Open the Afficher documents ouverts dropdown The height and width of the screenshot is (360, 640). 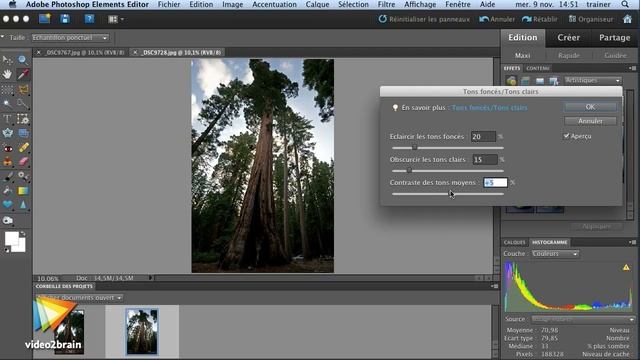coord(79,298)
